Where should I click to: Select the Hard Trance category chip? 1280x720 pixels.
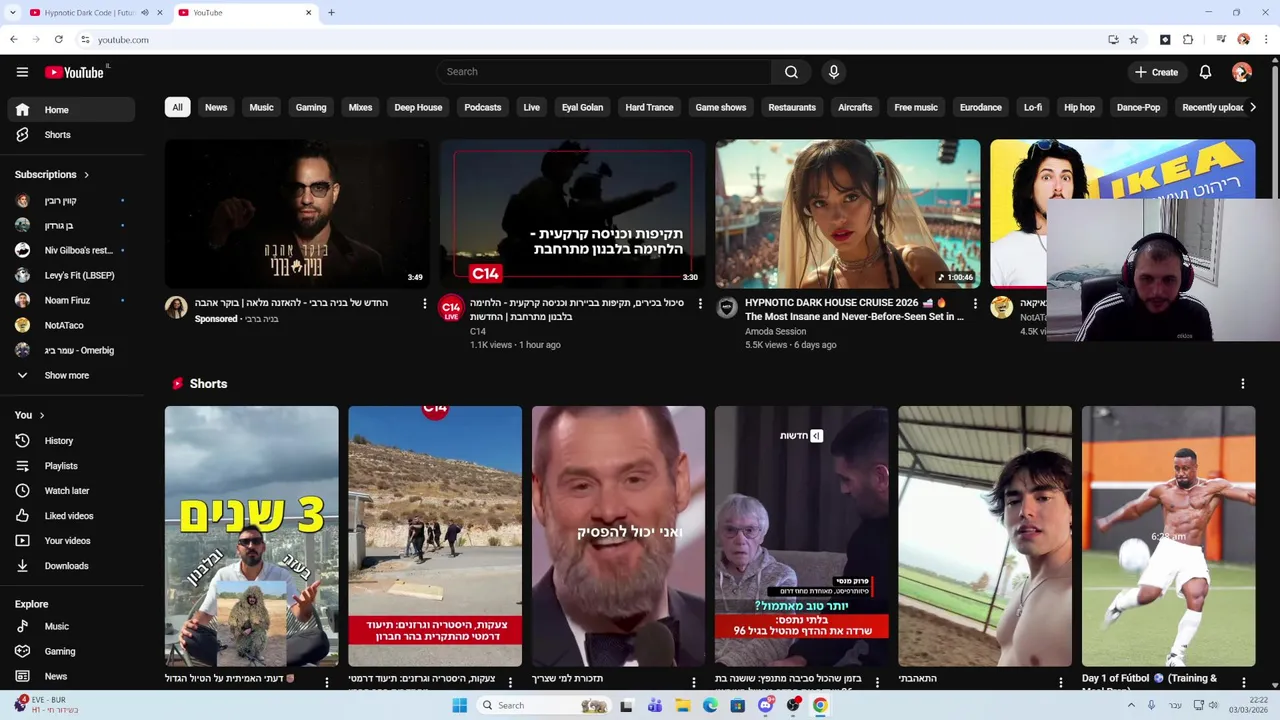click(649, 107)
